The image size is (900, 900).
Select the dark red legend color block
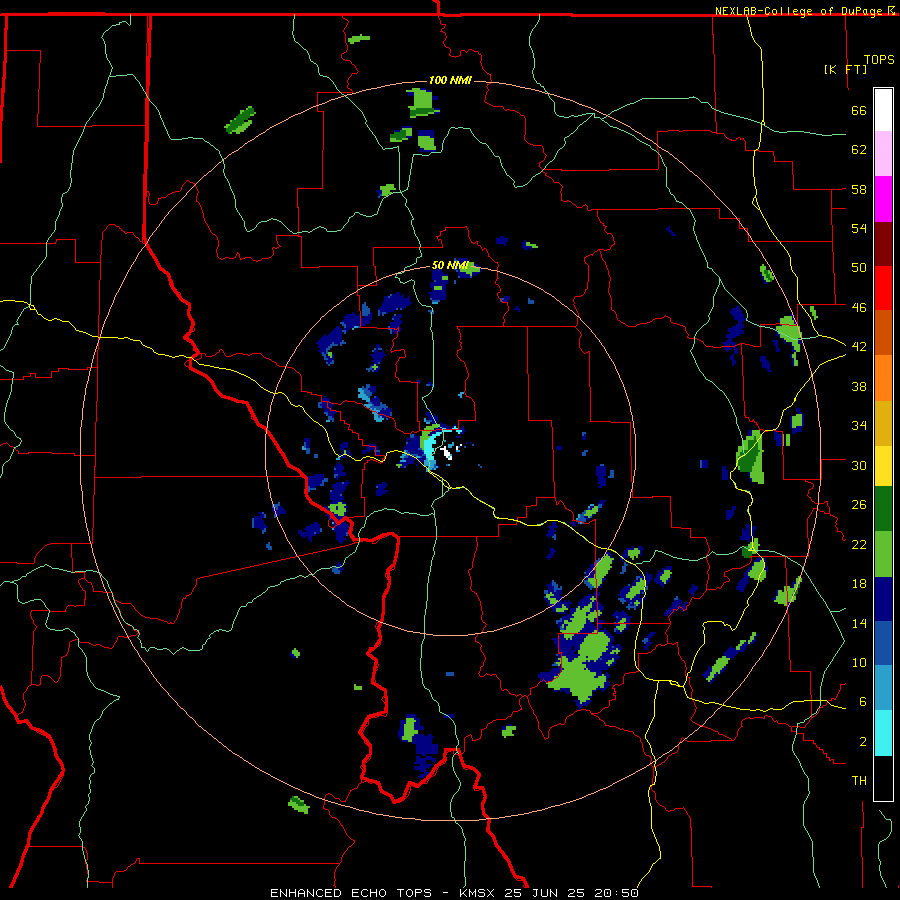(x=883, y=243)
